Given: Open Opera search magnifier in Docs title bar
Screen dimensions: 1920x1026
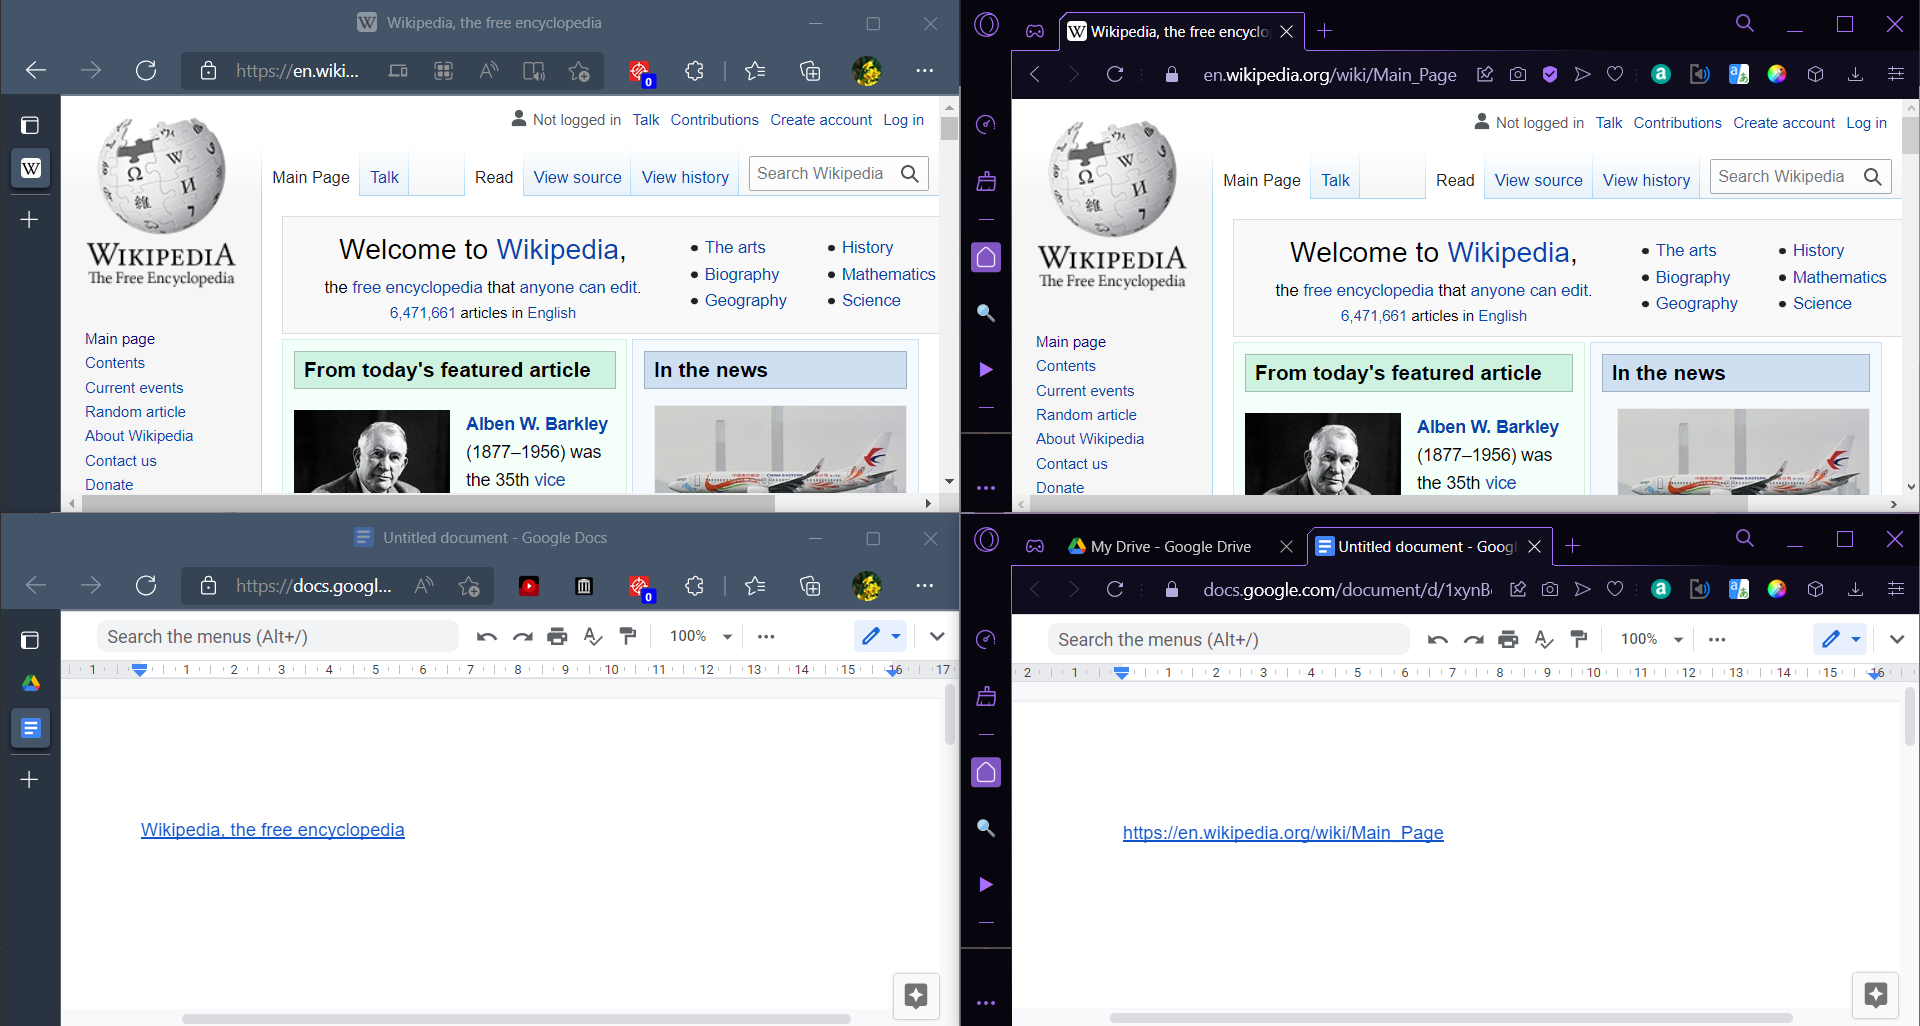Looking at the screenshot, I should tap(1745, 539).
